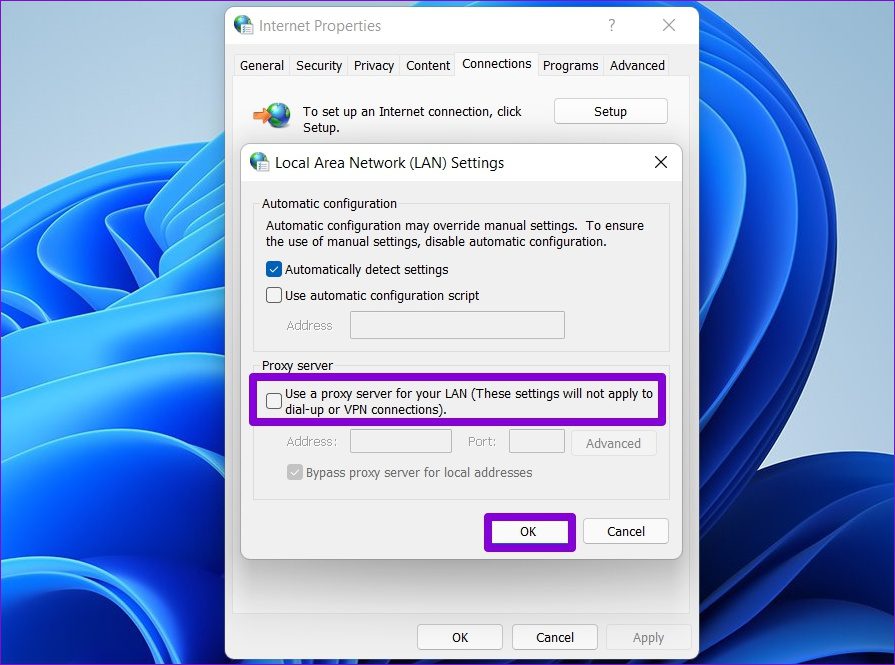Image resolution: width=895 pixels, height=665 pixels.
Task: Switch to the Security tab
Action: coord(318,65)
